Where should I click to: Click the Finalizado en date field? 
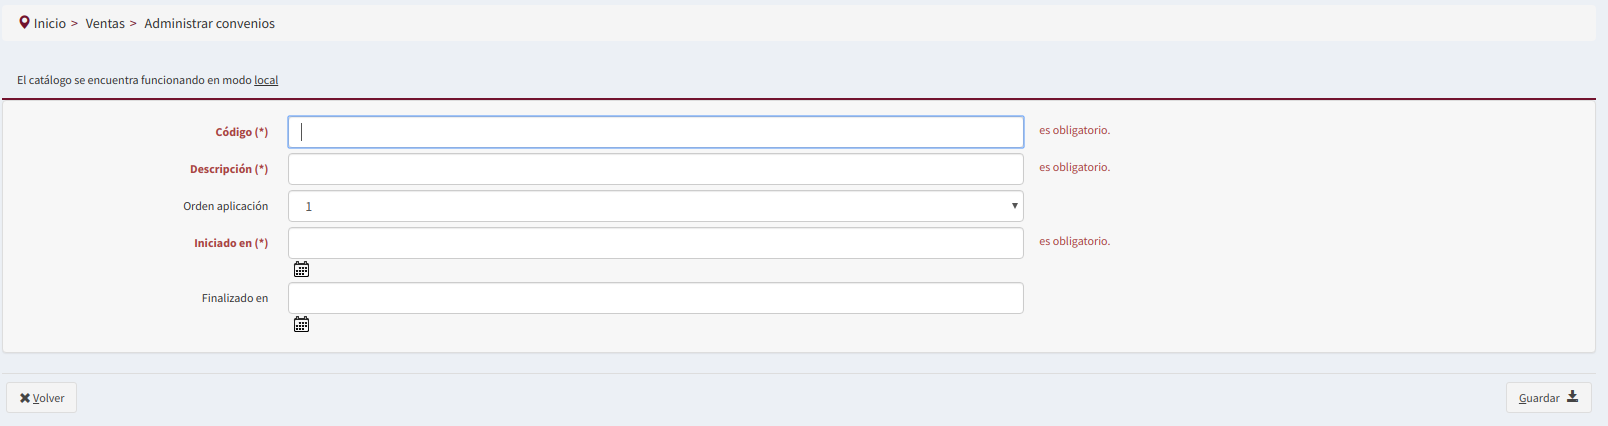point(656,298)
